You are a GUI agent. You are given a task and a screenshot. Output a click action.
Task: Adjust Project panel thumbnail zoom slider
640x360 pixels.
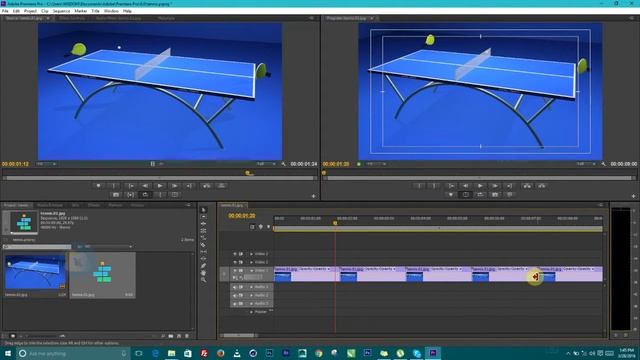tap(45, 336)
